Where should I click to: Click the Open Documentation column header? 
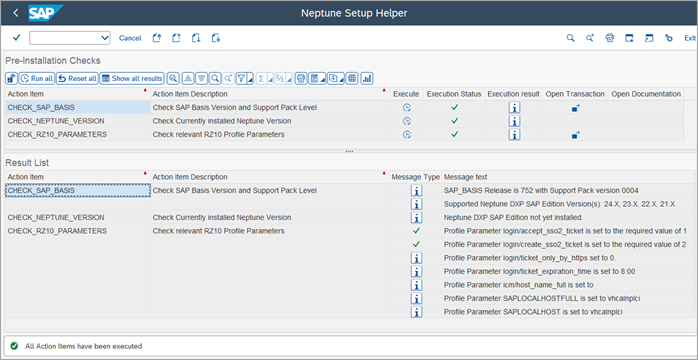646,94
